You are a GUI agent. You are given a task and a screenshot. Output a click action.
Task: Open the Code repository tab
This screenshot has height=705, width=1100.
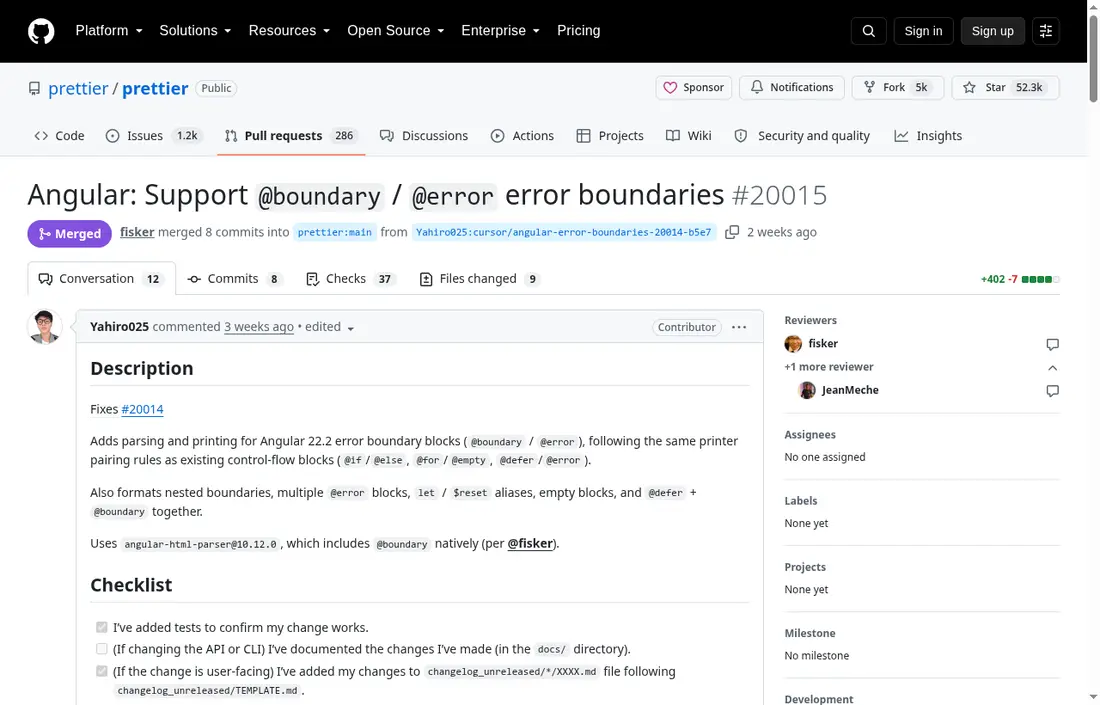60,136
